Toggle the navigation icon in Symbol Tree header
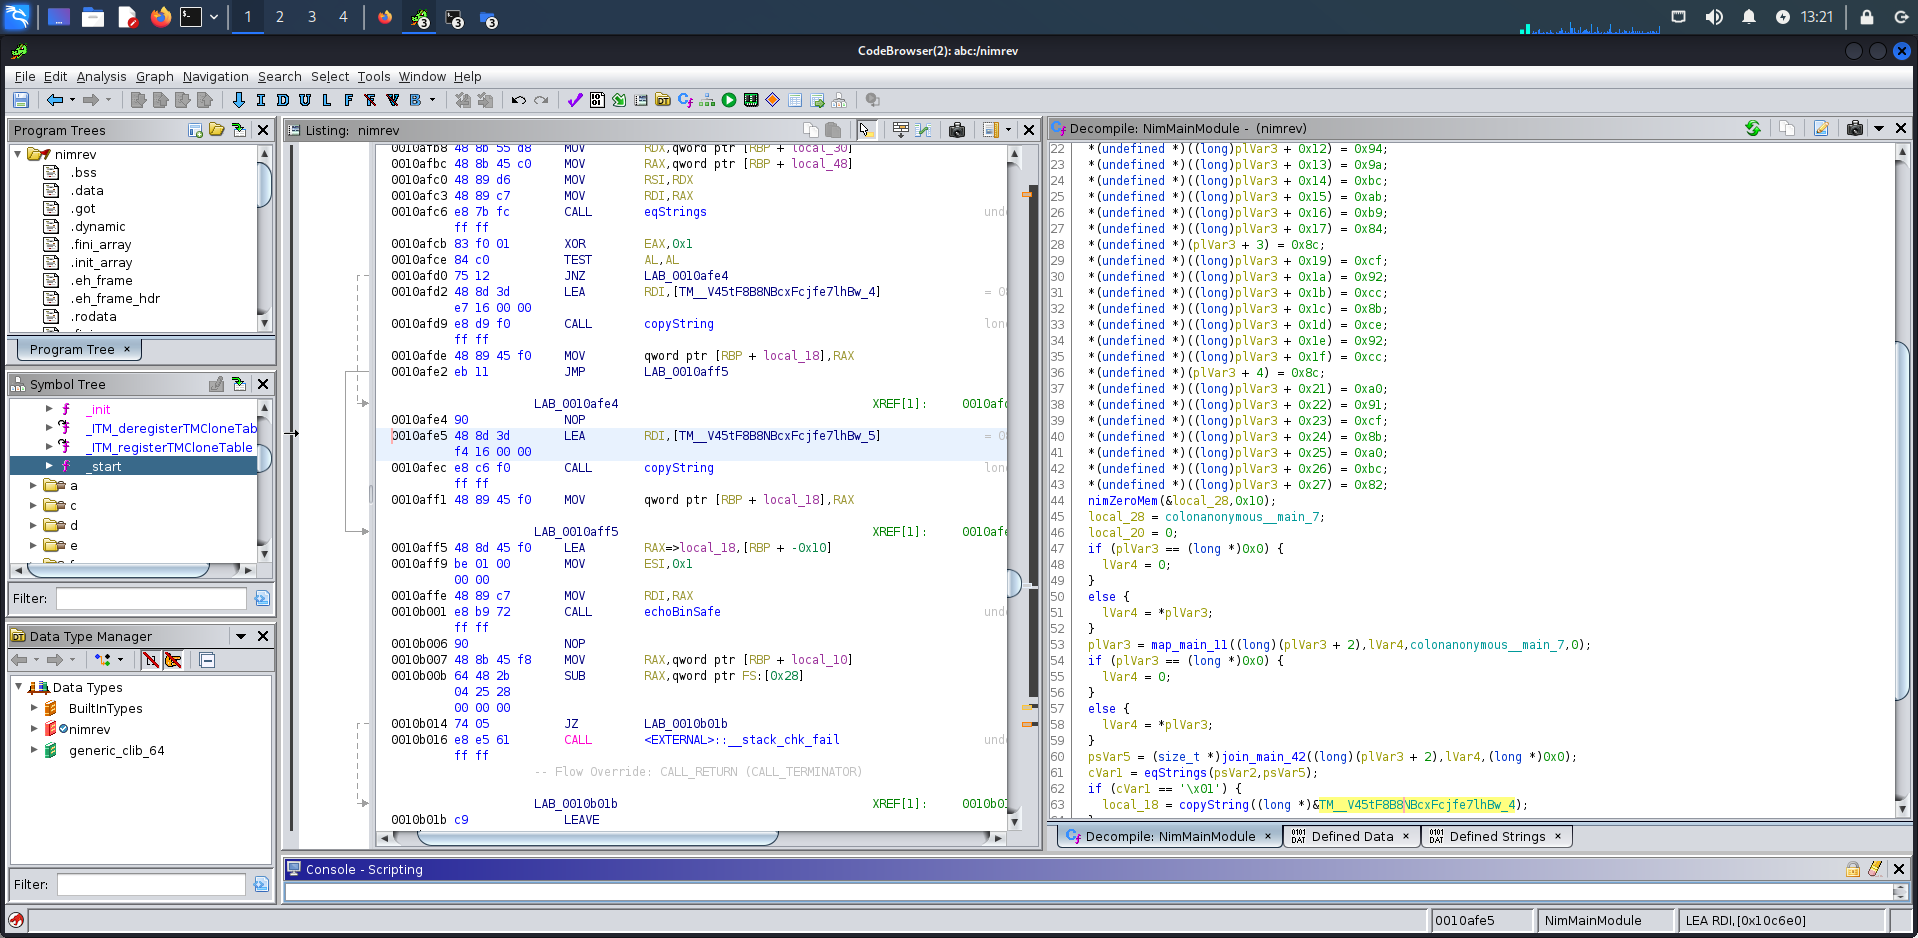 click(x=239, y=384)
